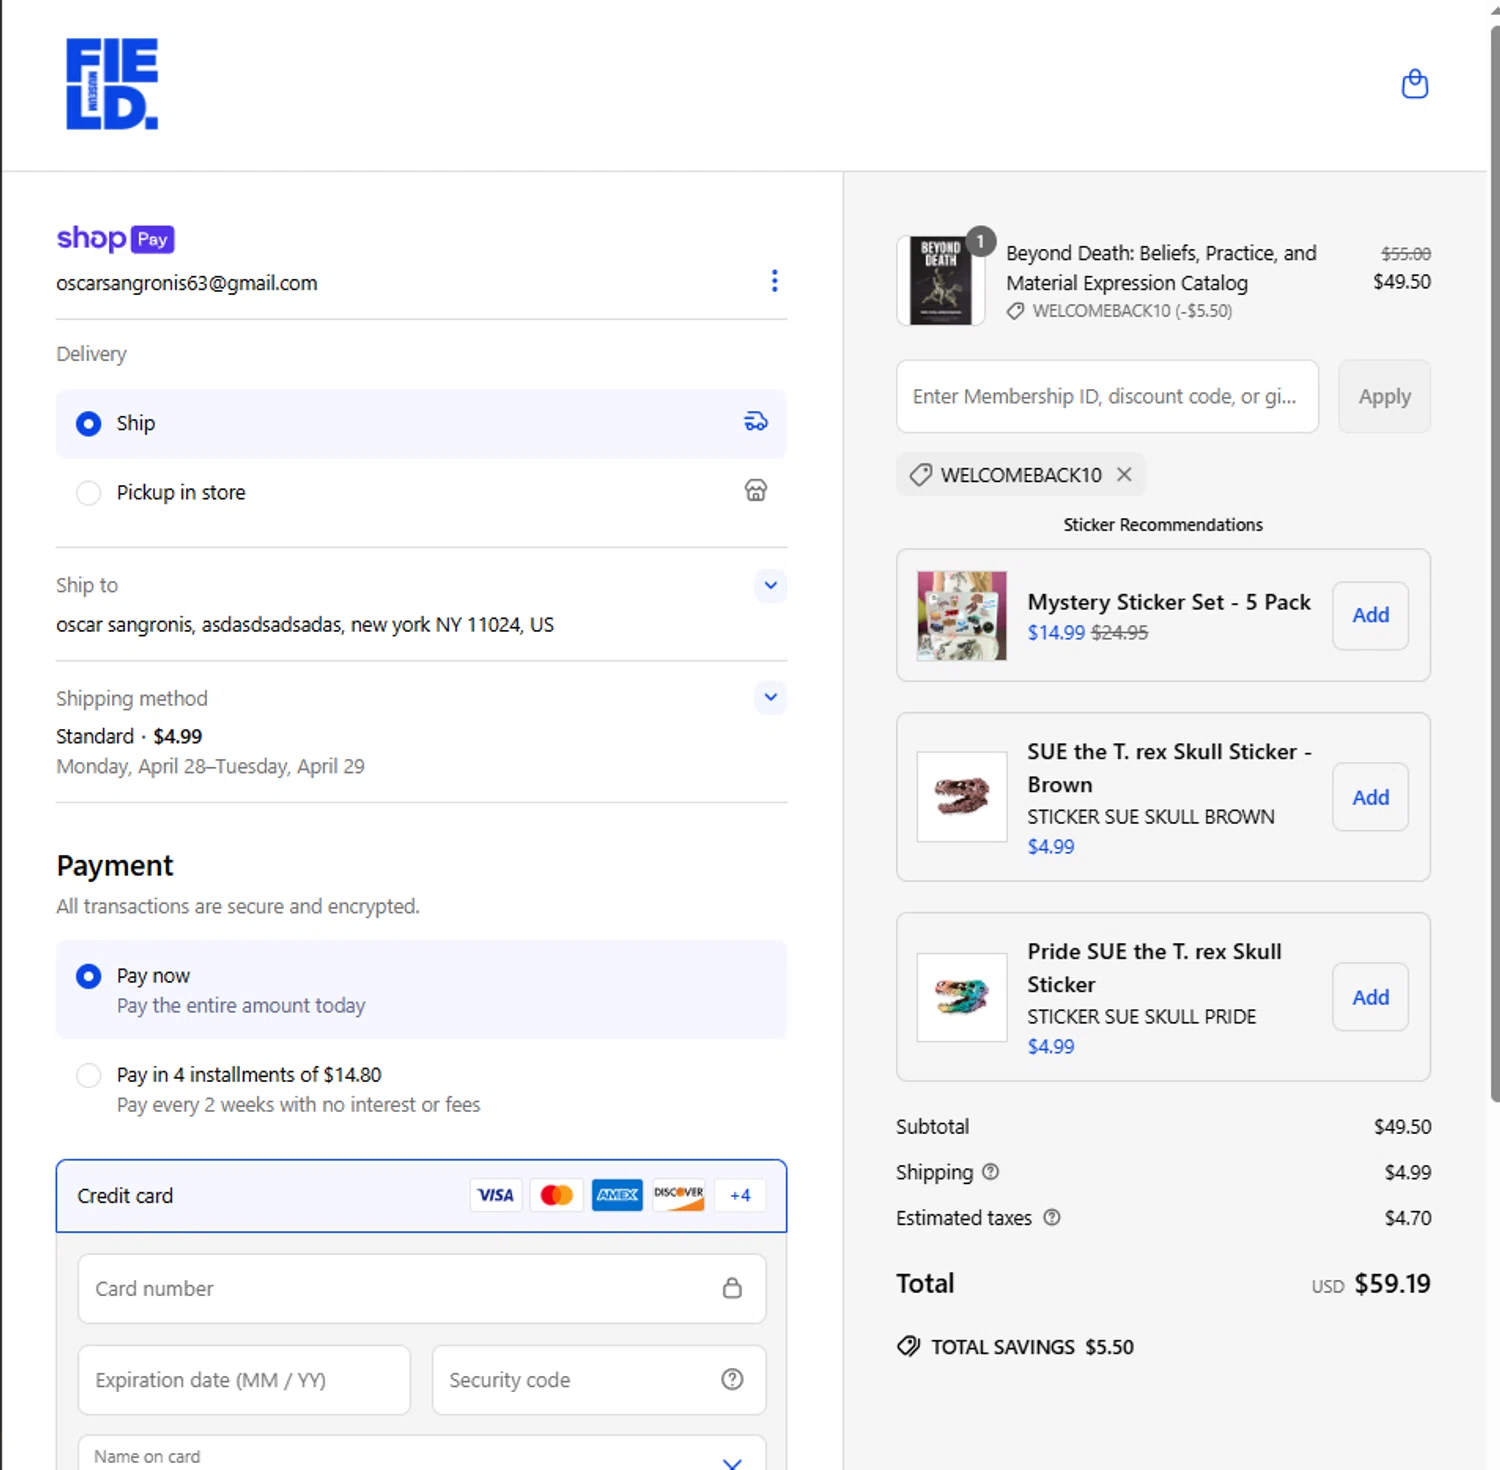Click the Security code field
The image size is (1500, 1470).
[599, 1379]
